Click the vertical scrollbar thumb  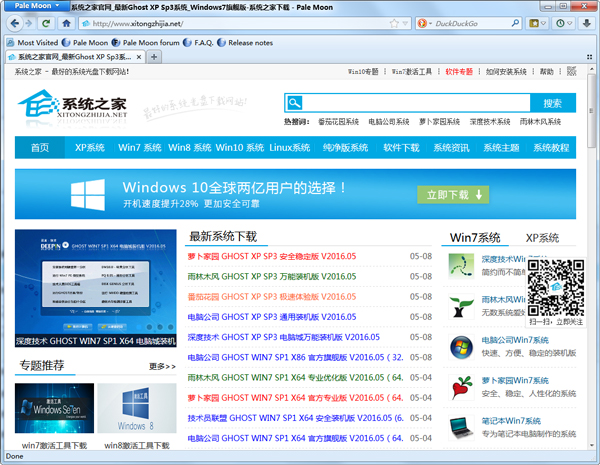(592, 111)
